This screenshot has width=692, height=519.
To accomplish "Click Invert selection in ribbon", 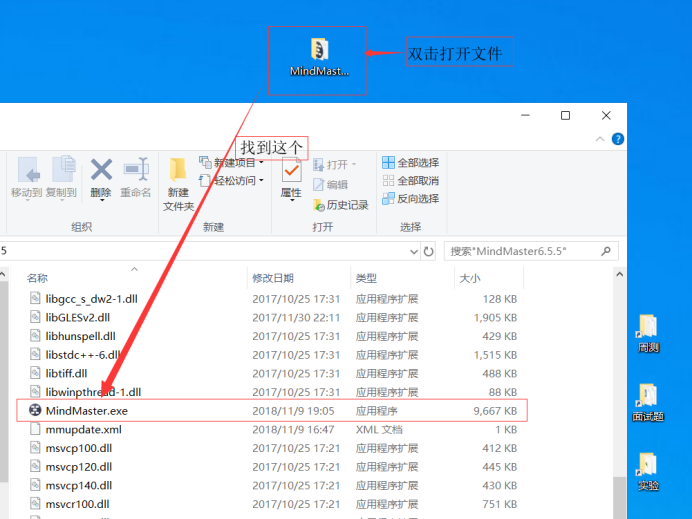I will click(410, 199).
